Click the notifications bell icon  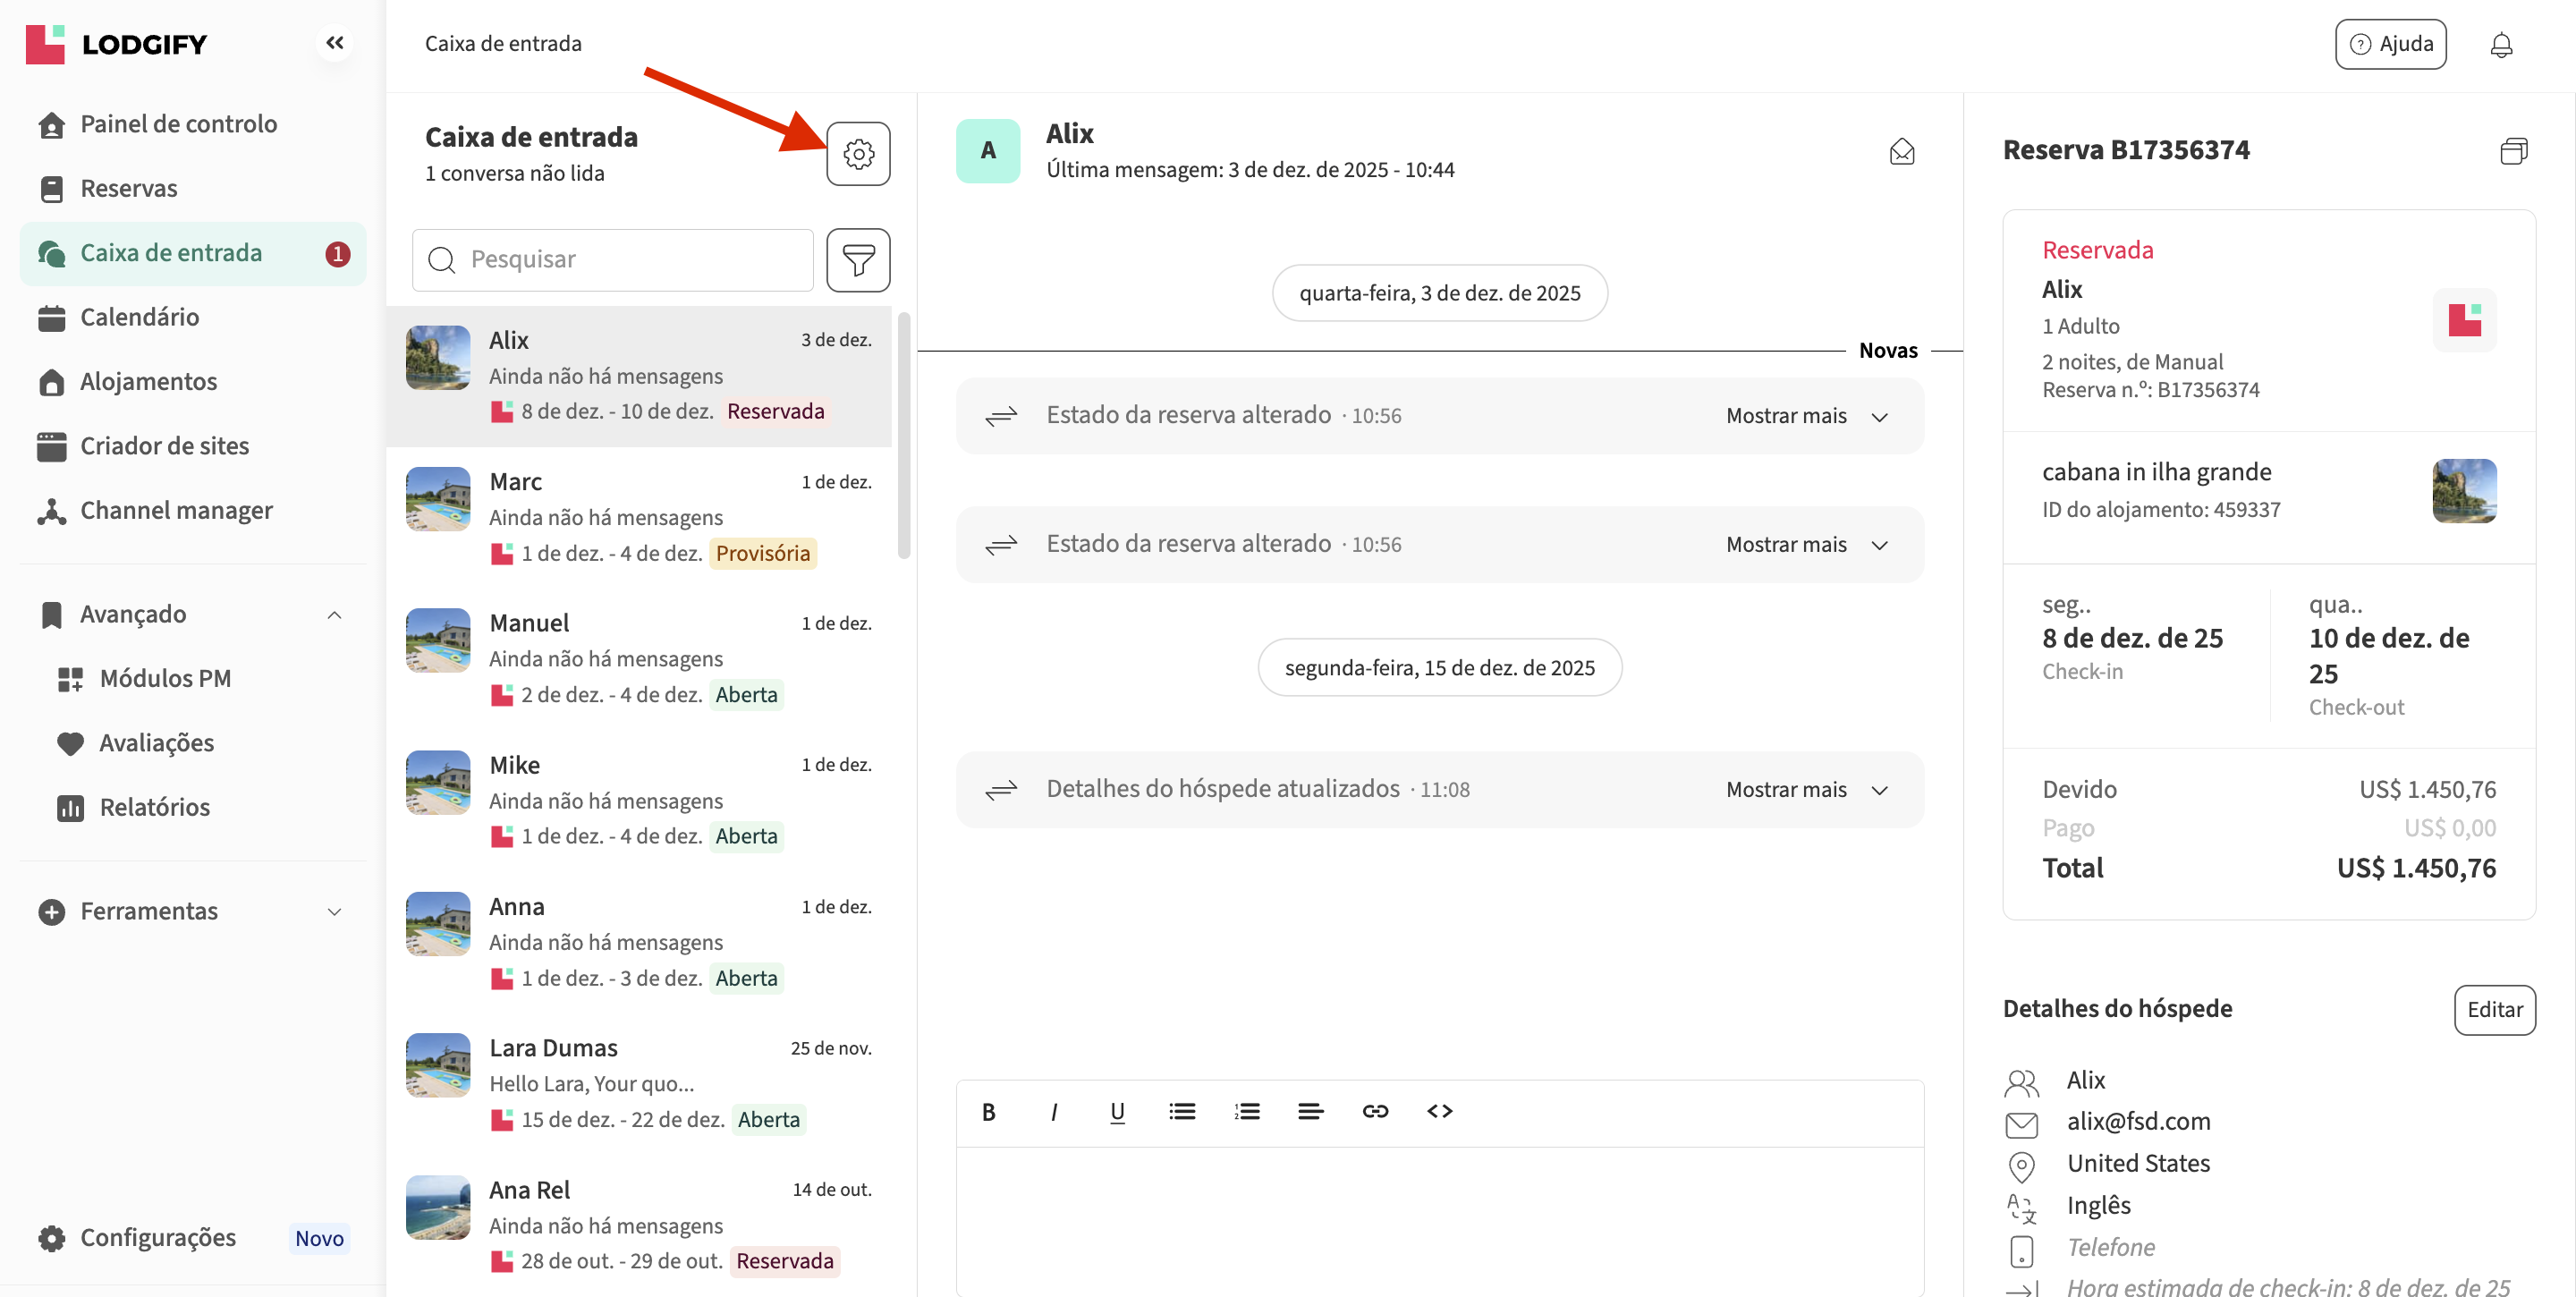point(2500,45)
